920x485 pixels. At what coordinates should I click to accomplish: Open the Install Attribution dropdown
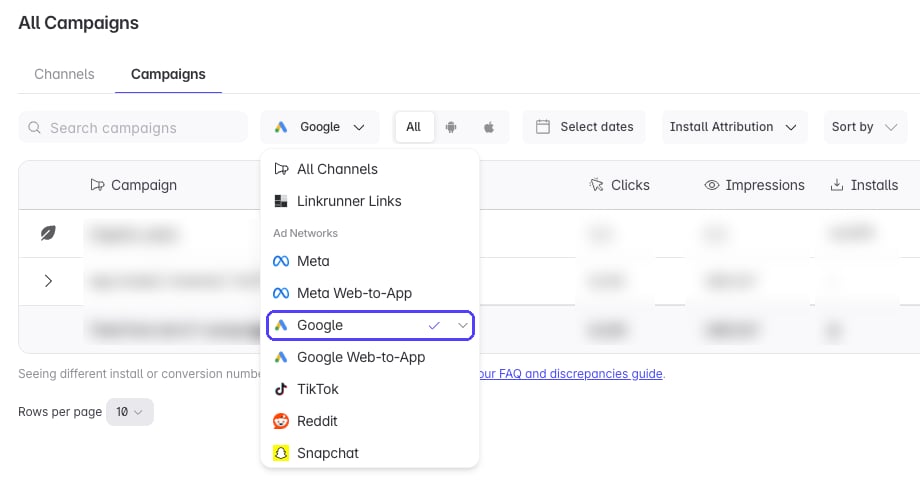pos(735,127)
